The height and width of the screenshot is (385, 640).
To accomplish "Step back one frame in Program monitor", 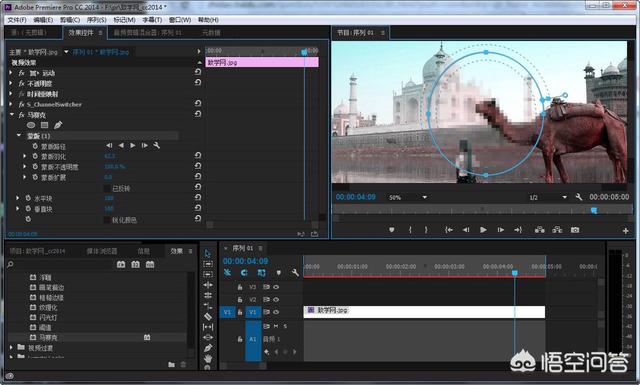I will (466, 230).
